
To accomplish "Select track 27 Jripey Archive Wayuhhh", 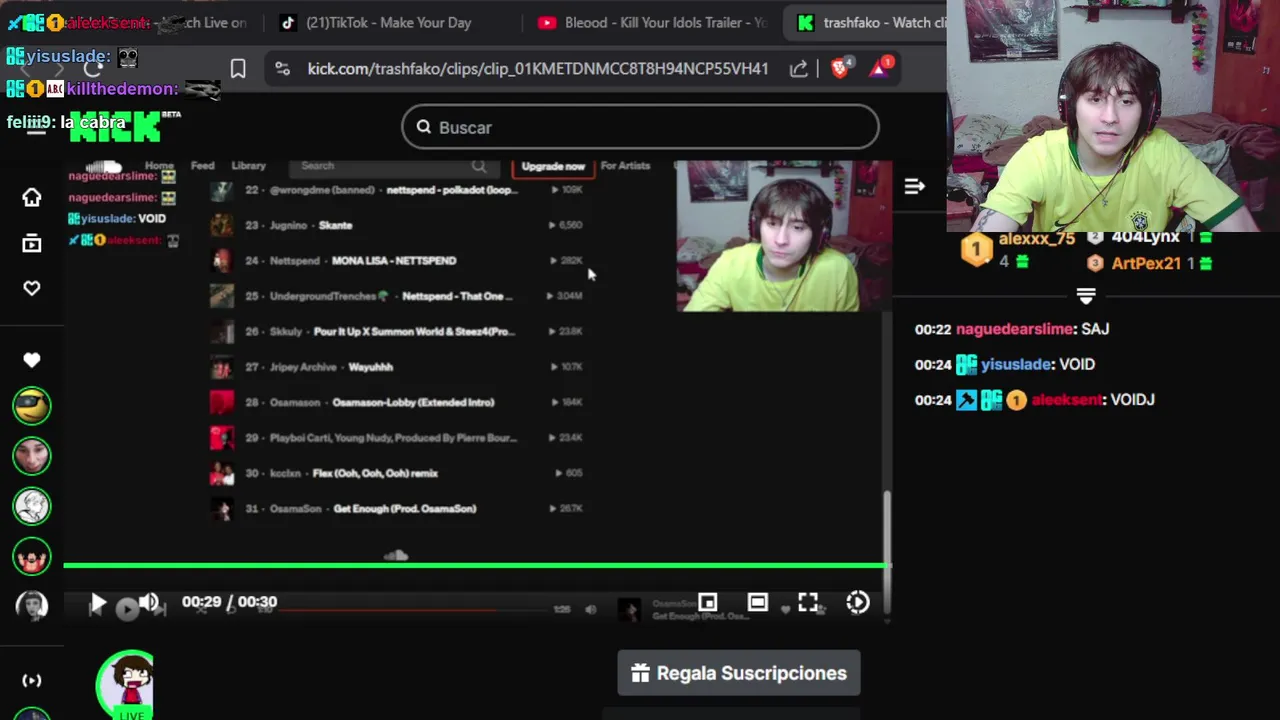I will pyautogui.click(x=396, y=367).
